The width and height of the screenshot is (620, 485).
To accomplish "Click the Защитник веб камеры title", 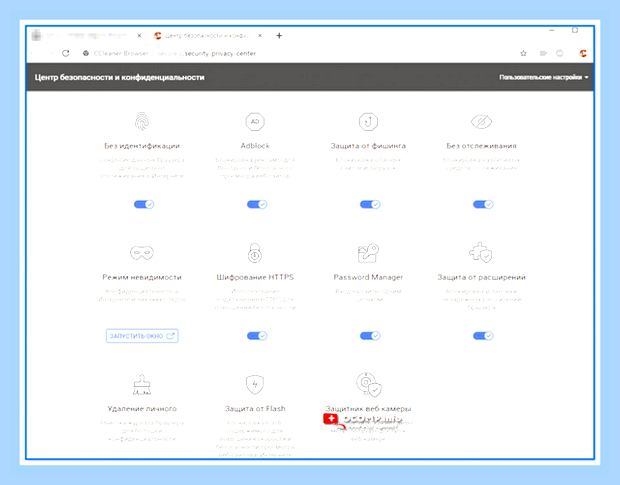I will [368, 408].
